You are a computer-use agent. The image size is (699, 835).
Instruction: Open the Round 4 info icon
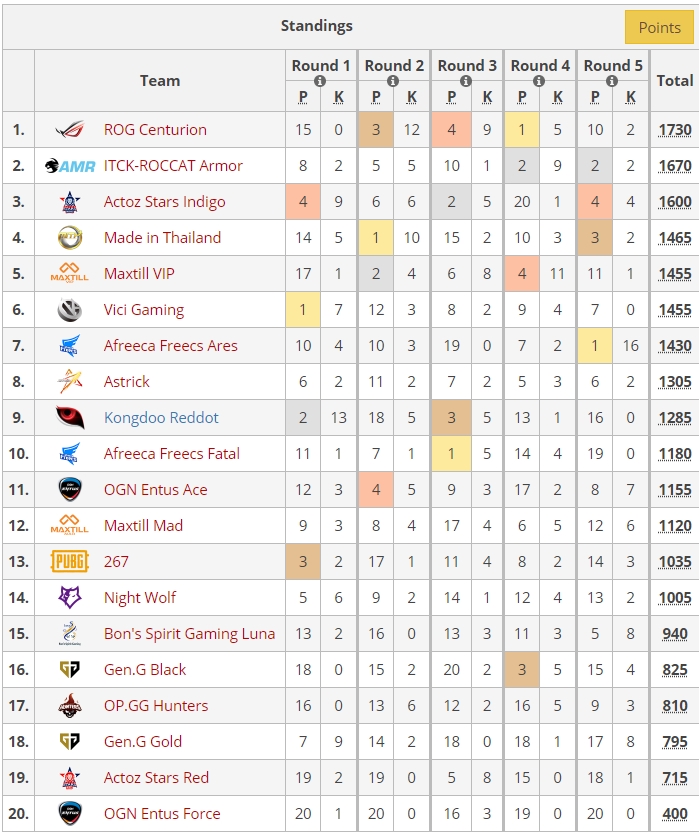539,81
